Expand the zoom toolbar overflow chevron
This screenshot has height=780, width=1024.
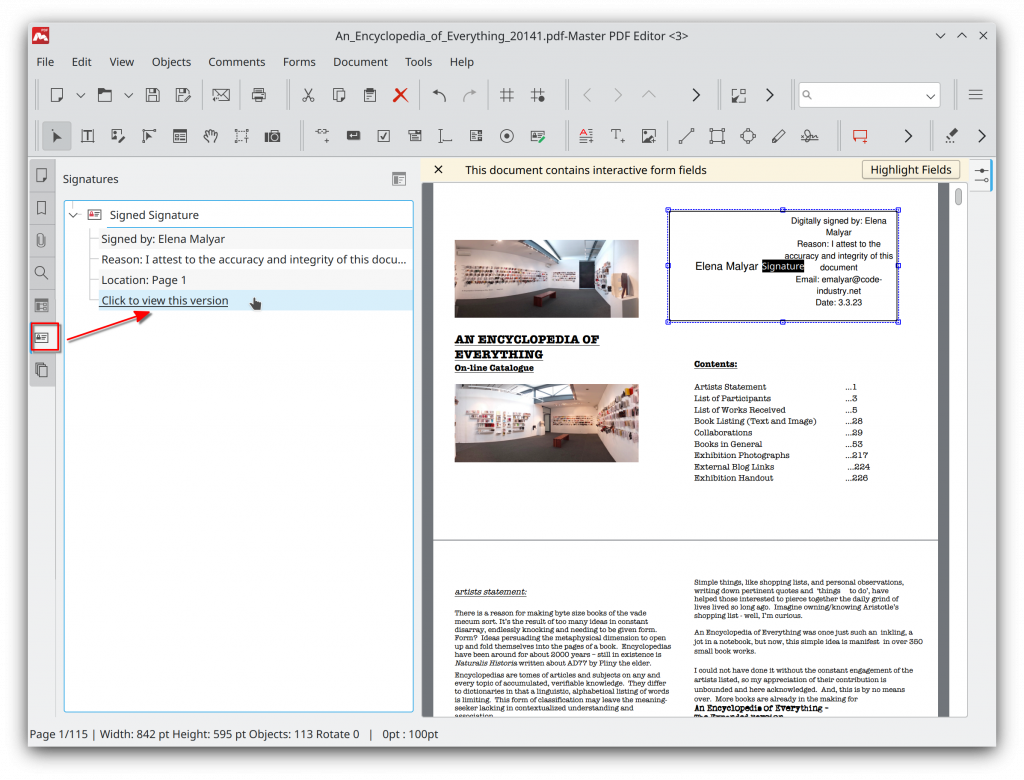tap(770, 95)
